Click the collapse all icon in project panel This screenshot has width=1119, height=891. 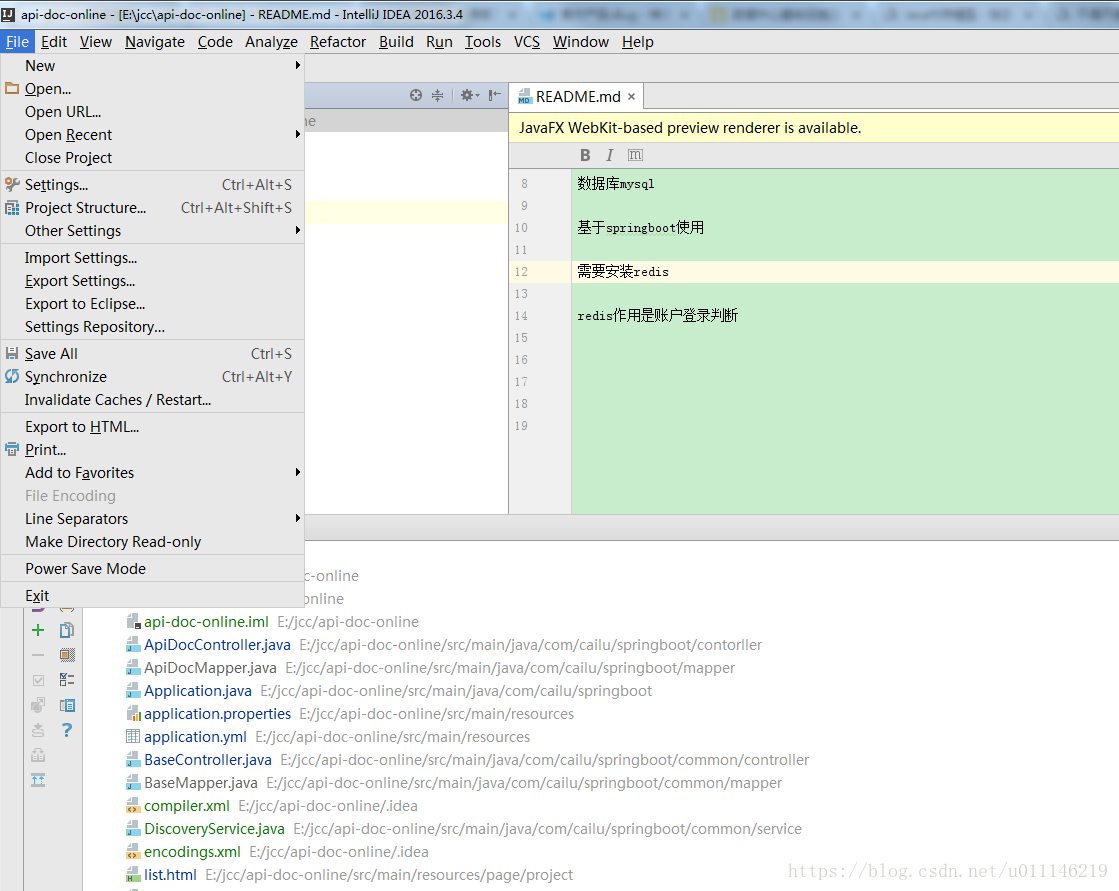pyautogui.click(x=437, y=95)
